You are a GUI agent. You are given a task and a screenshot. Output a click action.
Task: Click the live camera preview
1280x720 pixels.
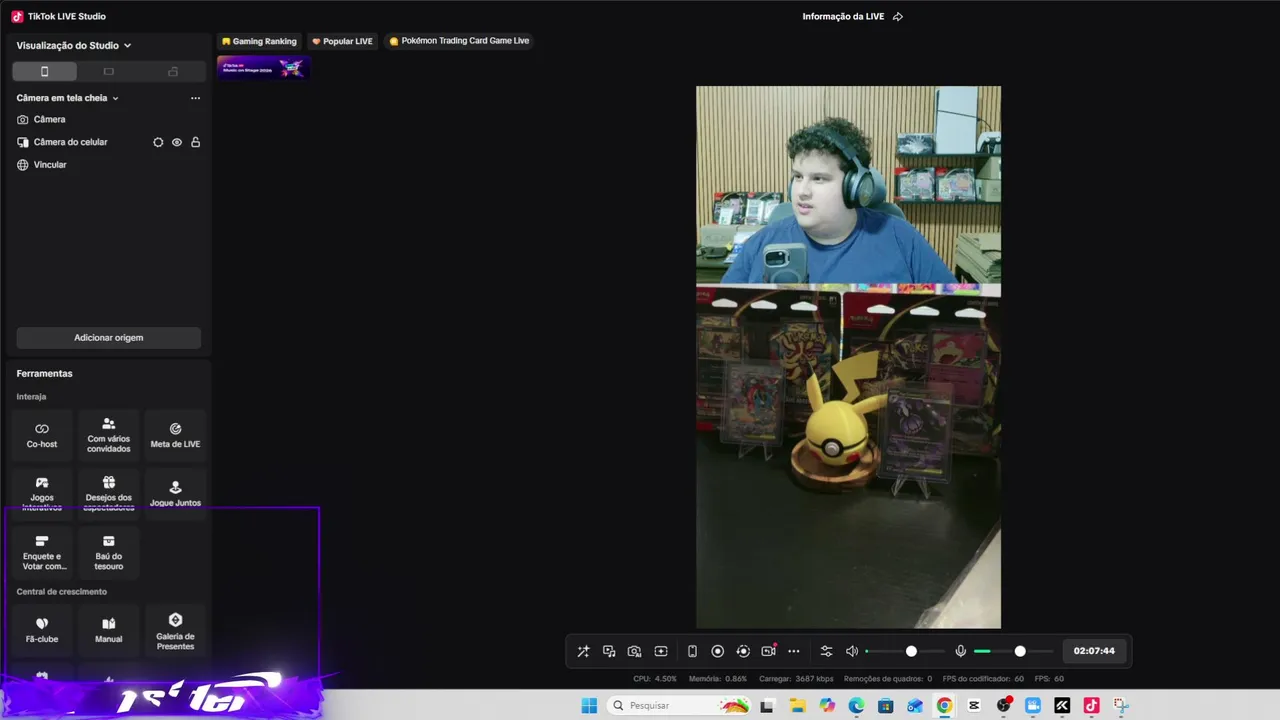point(848,357)
